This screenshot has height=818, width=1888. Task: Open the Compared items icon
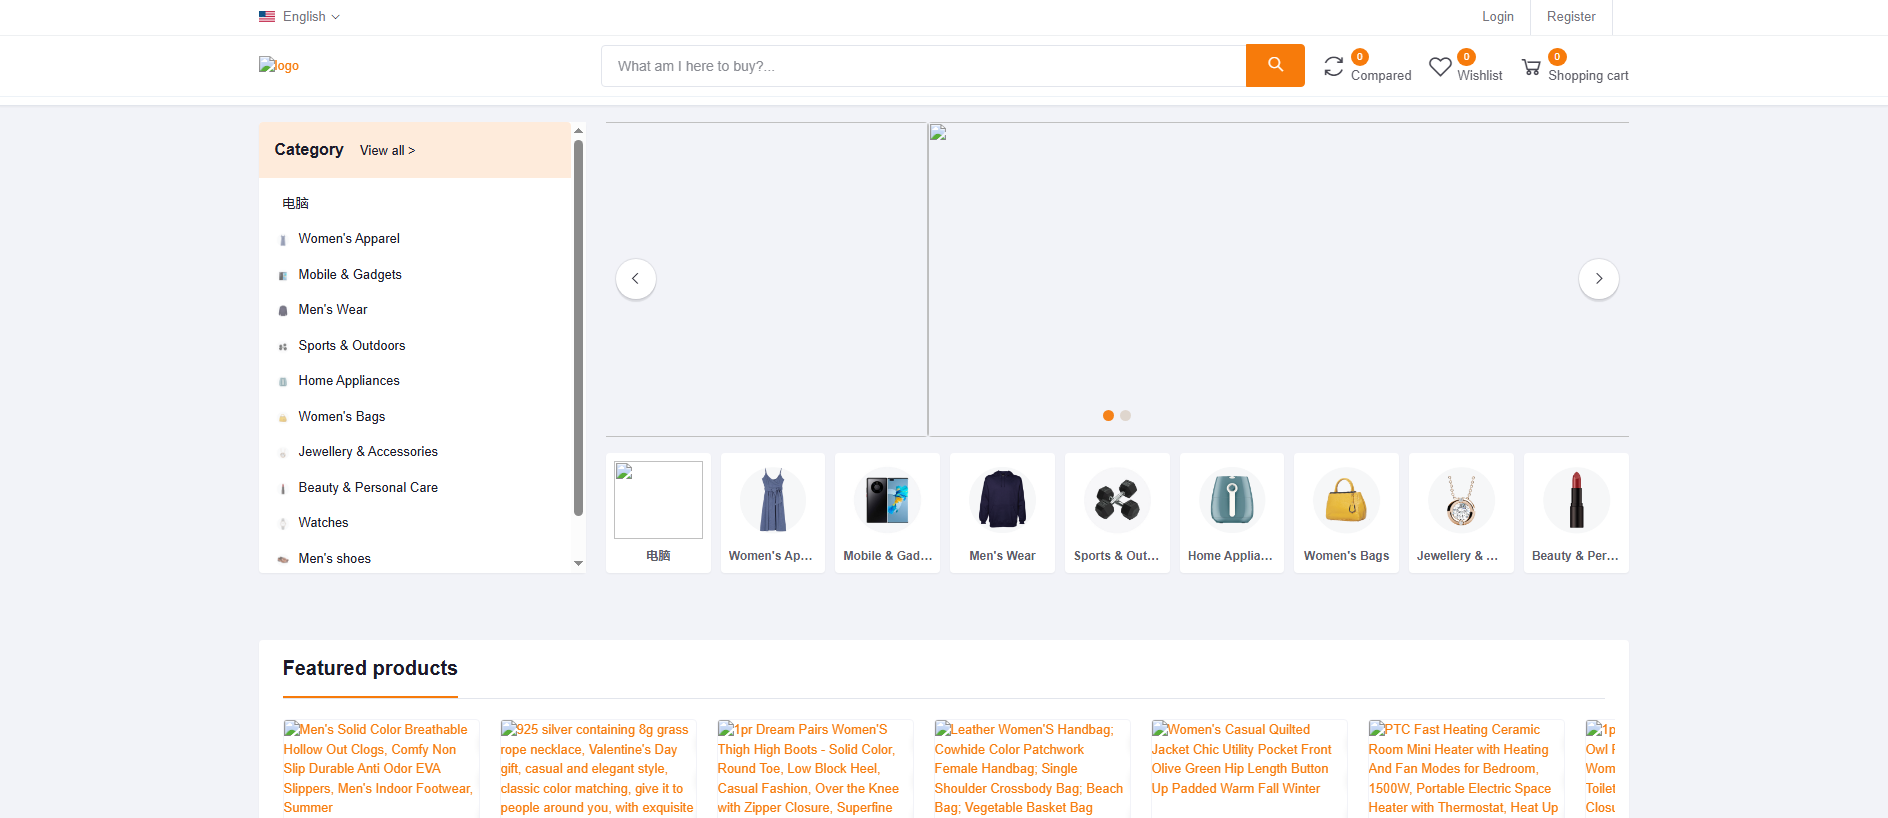(1334, 66)
